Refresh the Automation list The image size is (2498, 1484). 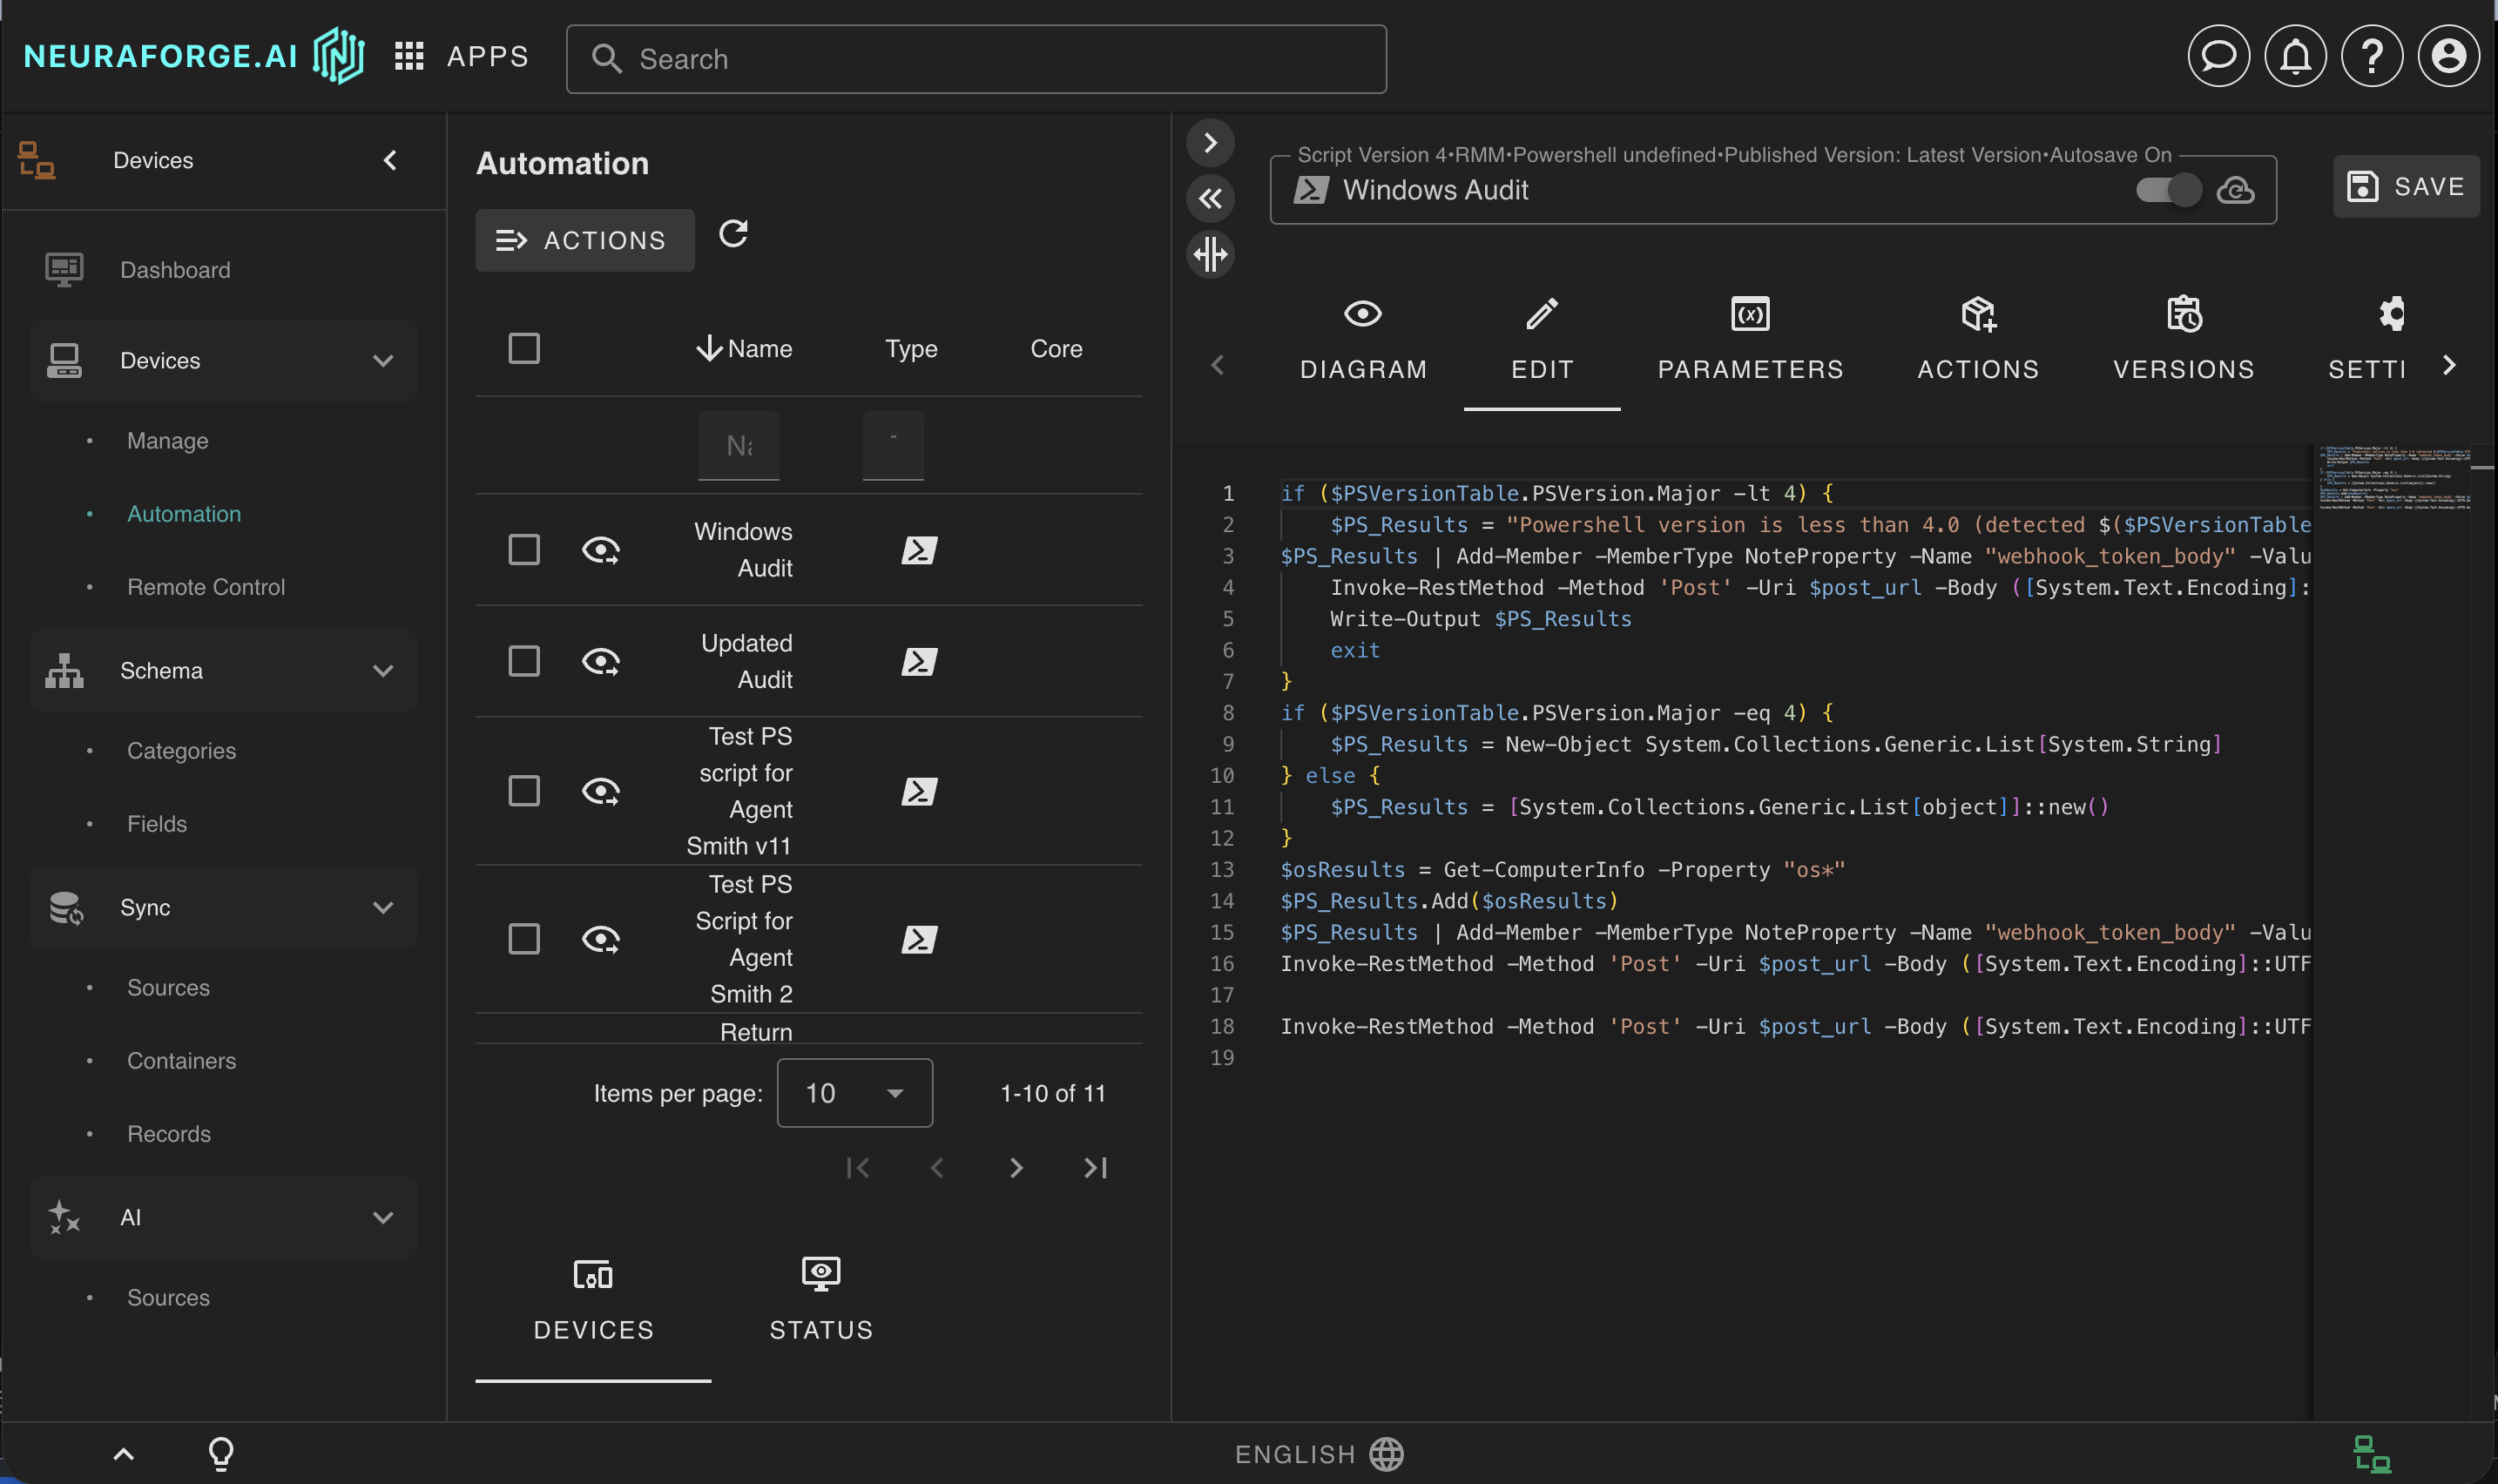tap(734, 234)
